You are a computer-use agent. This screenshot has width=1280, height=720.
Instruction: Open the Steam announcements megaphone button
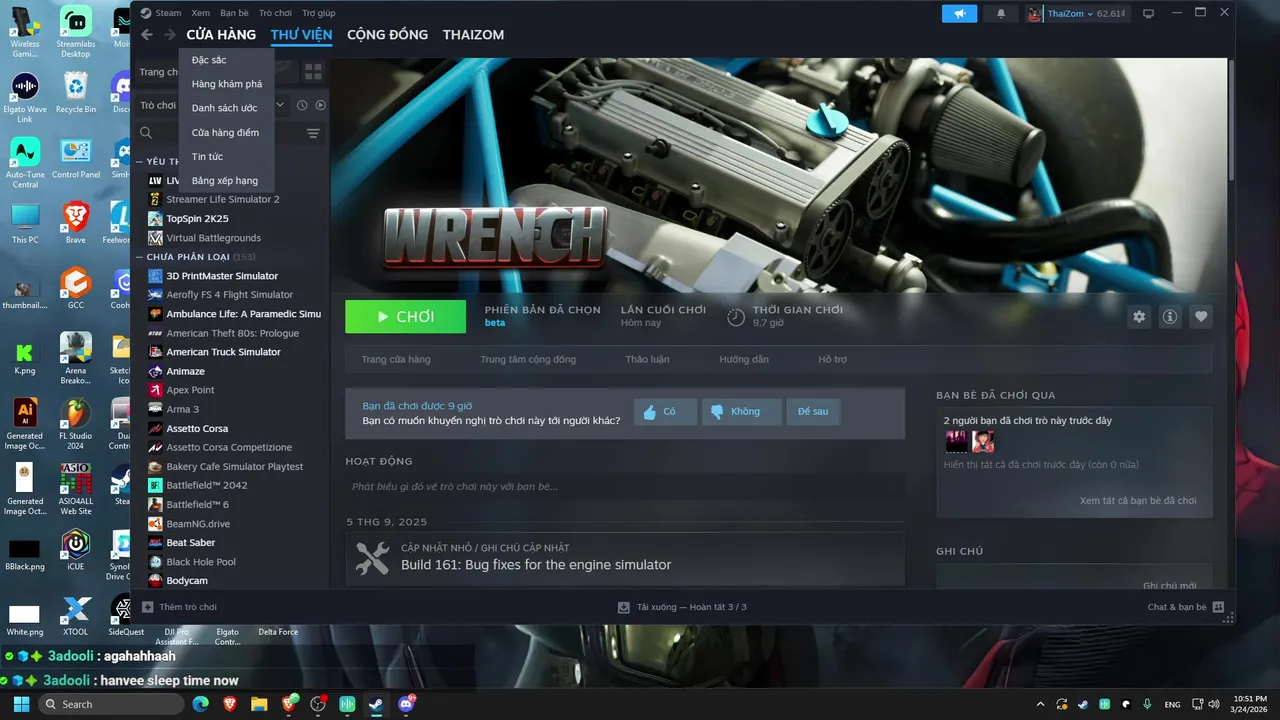pyautogui.click(x=959, y=13)
